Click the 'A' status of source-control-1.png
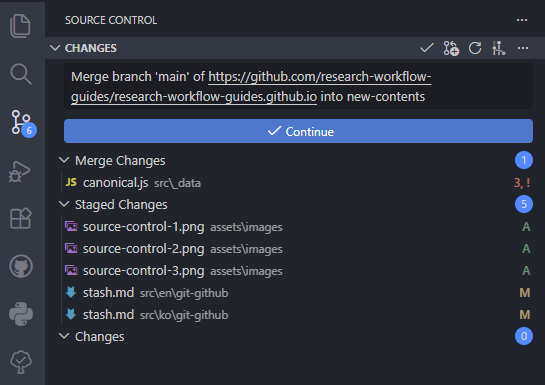 (x=526, y=227)
